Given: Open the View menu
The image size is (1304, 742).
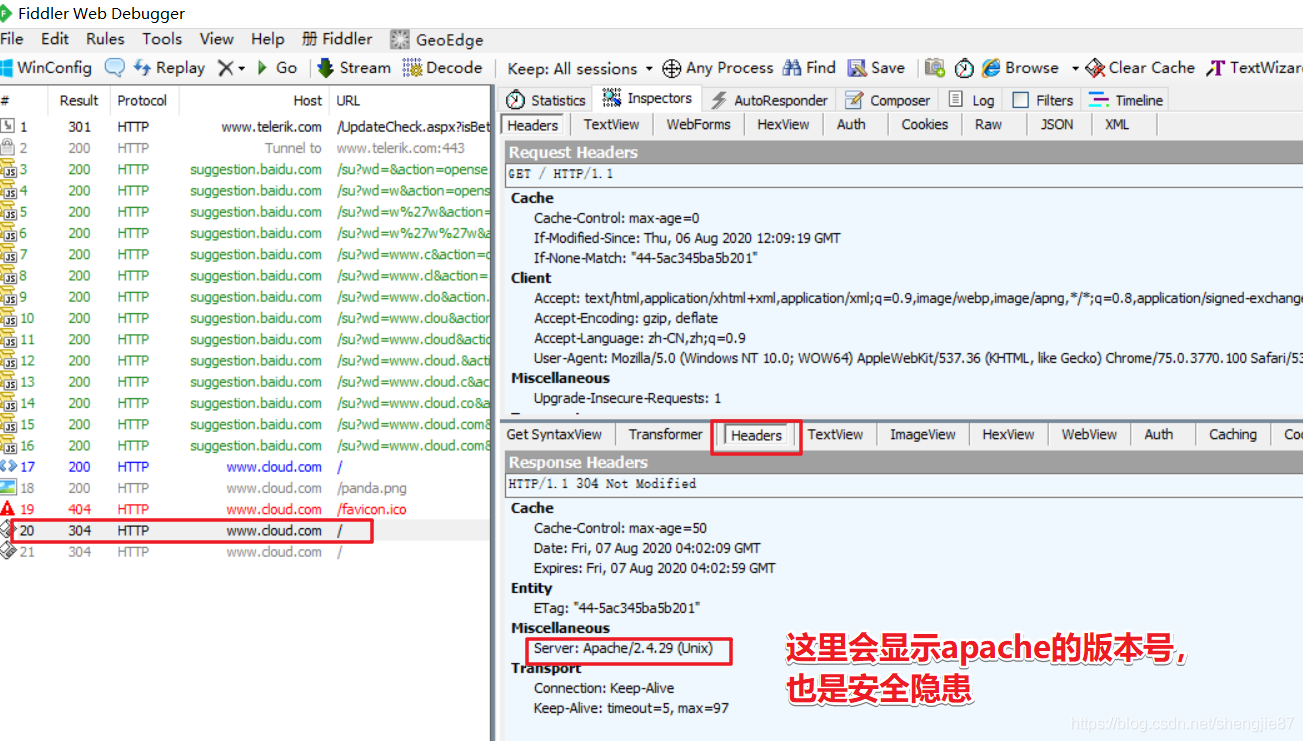Looking at the screenshot, I should [x=217, y=39].
